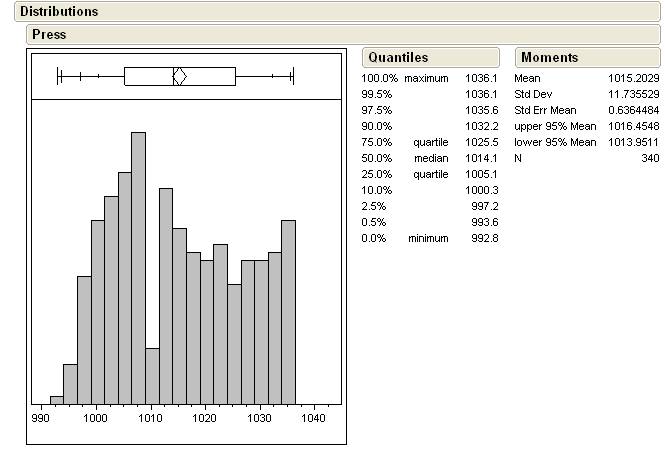Click the mean diamond in the box plot
Screen dimensions: 665x452
tap(180, 76)
